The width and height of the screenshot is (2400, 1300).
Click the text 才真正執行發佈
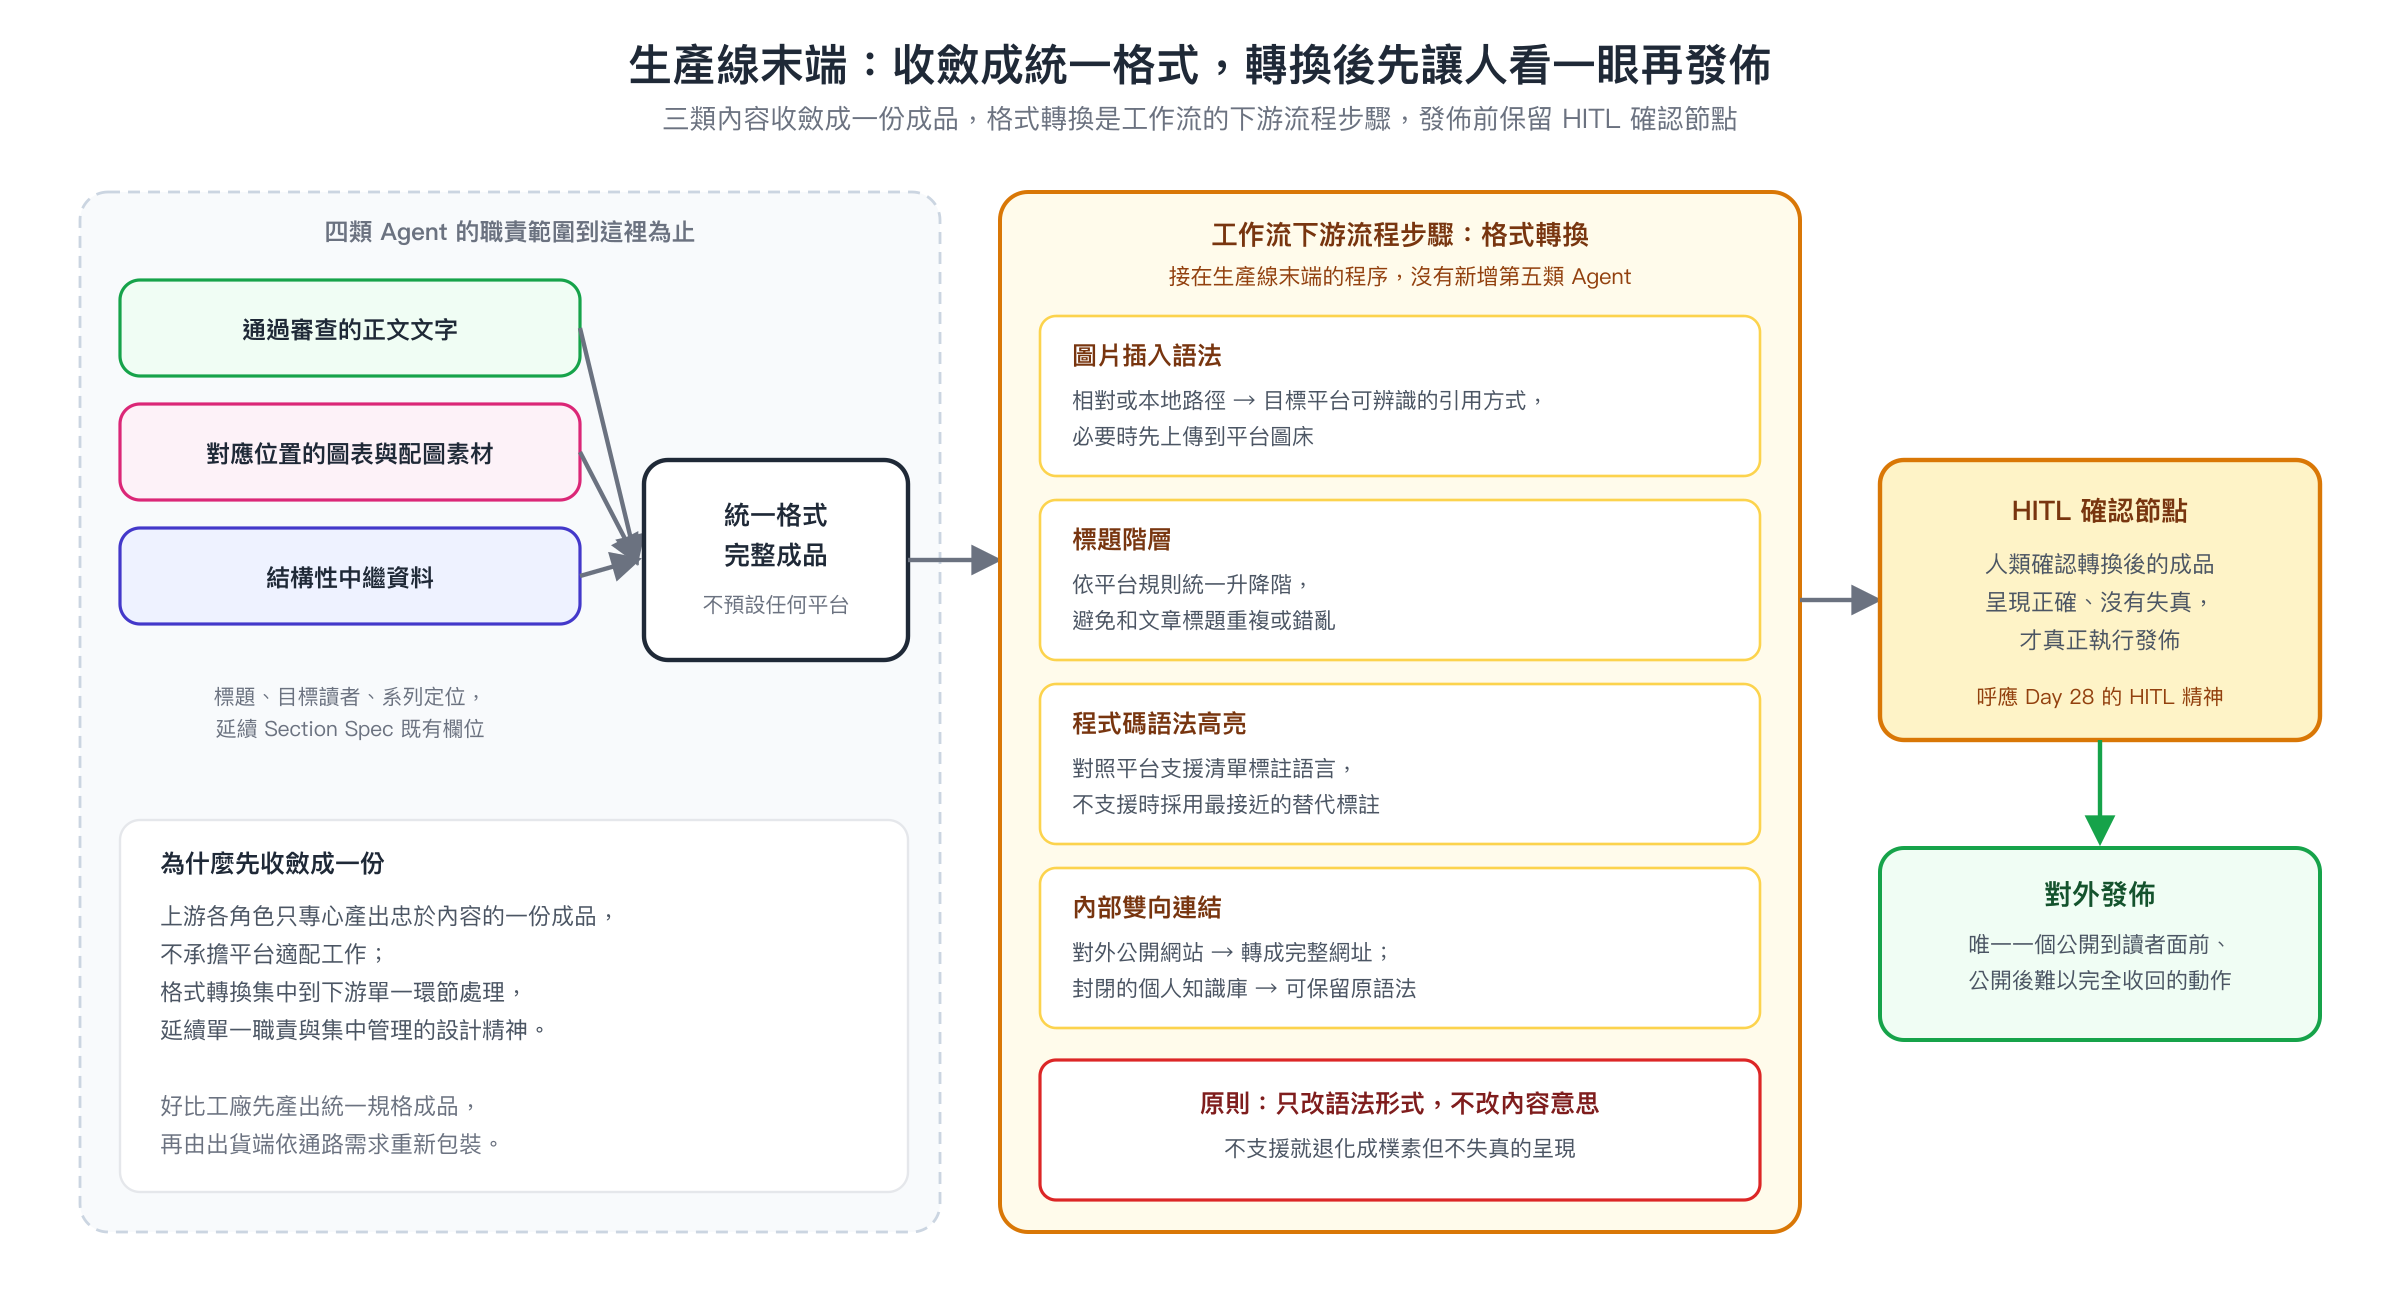[2100, 640]
